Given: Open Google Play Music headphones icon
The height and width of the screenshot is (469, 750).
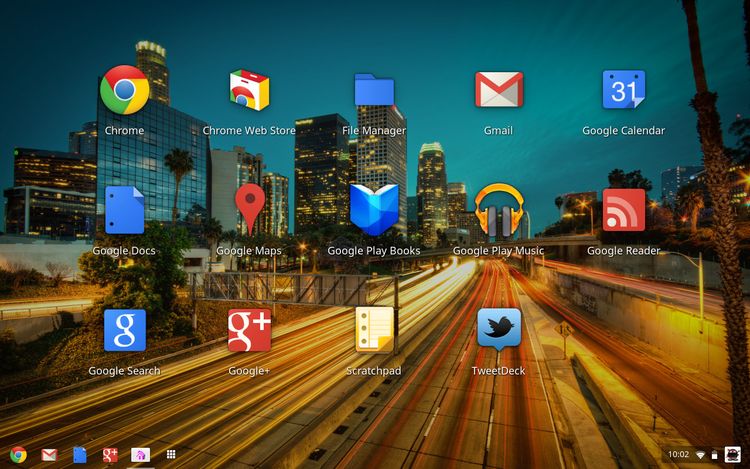Looking at the screenshot, I should pyautogui.click(x=498, y=210).
